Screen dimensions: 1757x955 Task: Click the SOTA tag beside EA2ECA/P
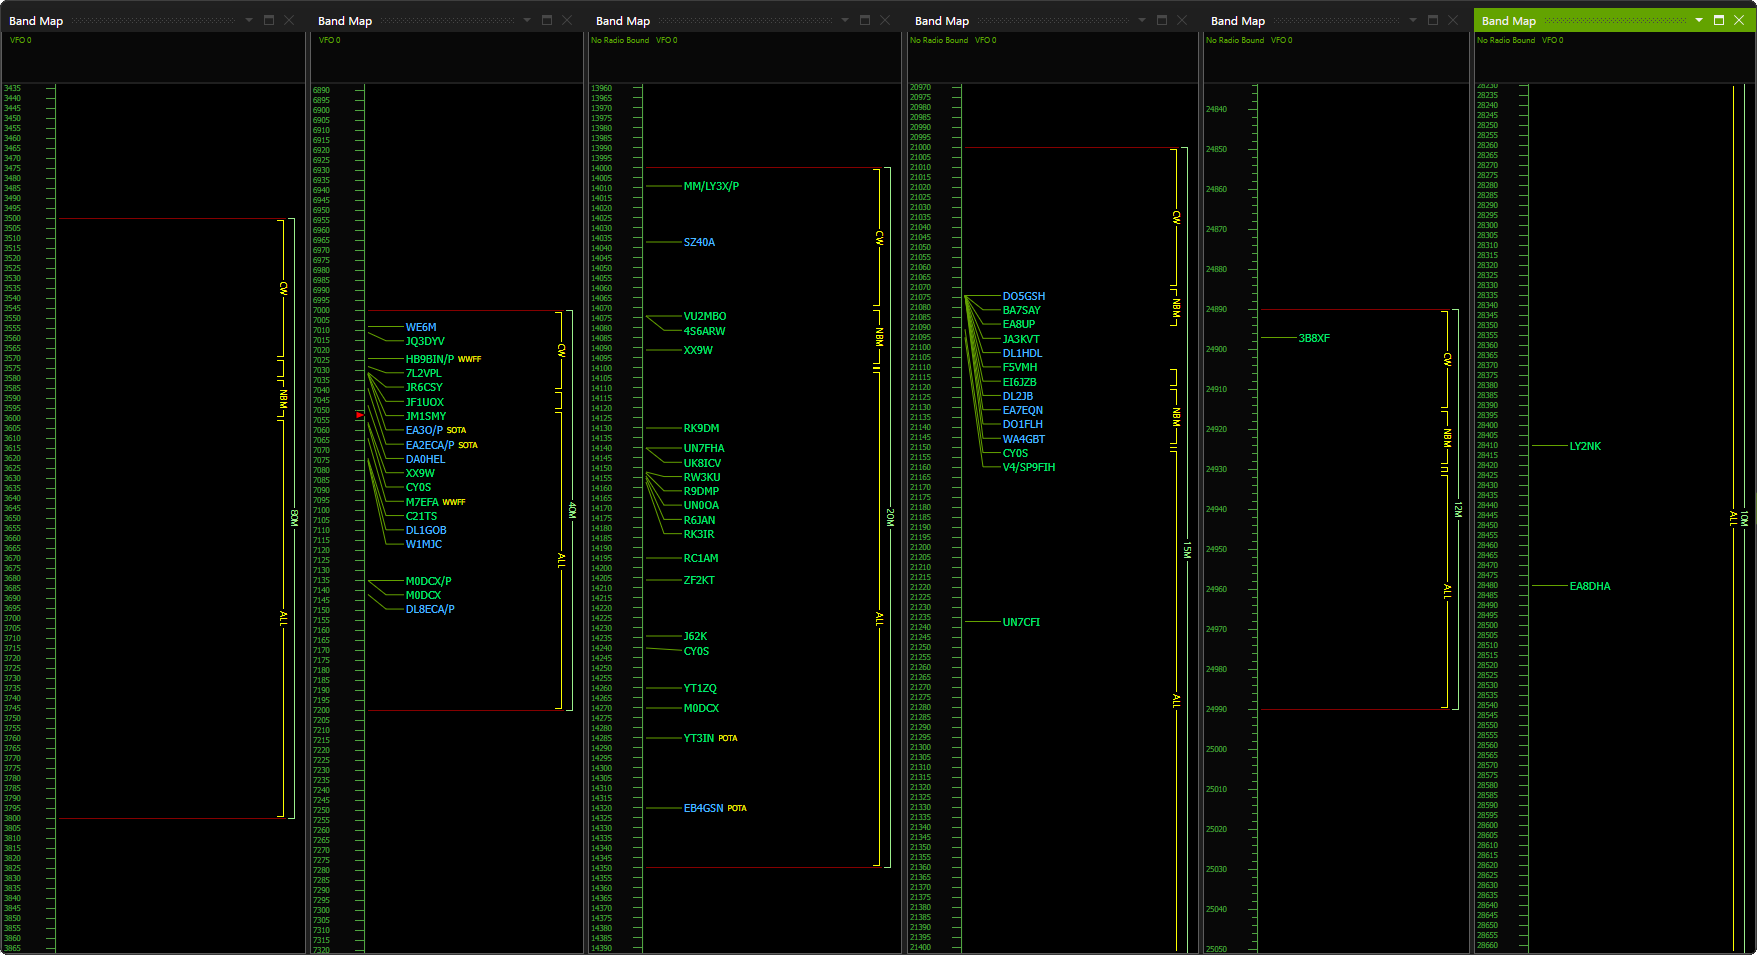466,445
